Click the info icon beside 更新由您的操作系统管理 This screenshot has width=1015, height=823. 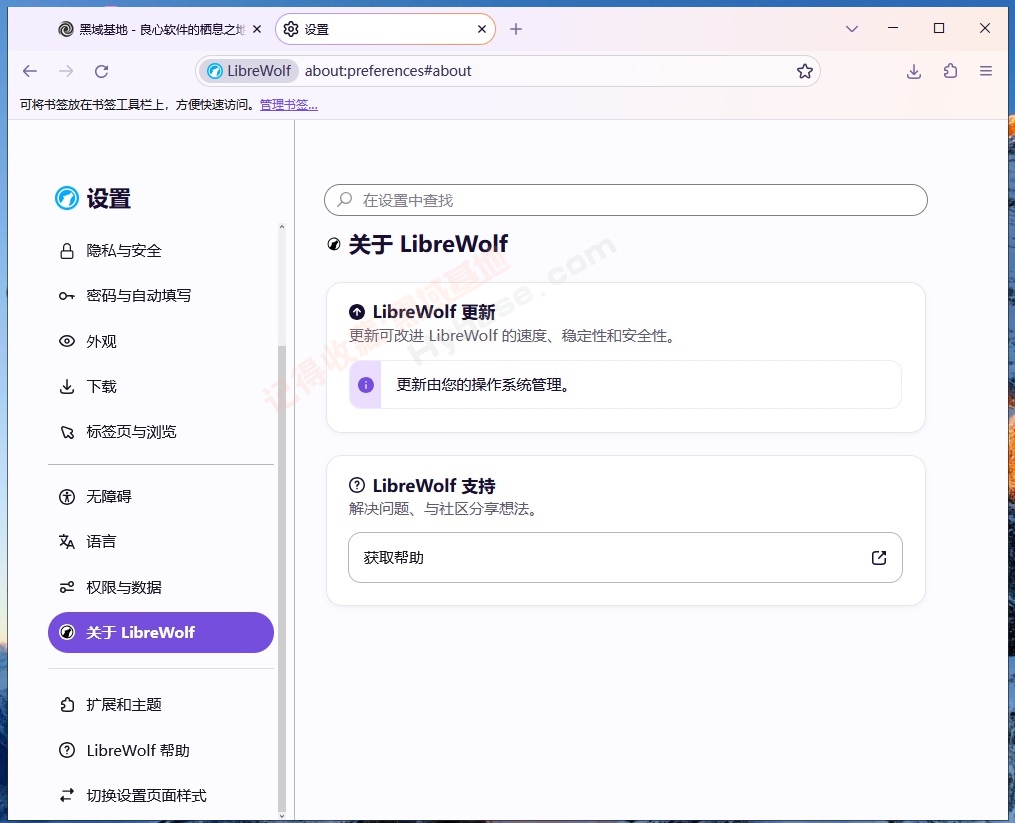click(366, 385)
